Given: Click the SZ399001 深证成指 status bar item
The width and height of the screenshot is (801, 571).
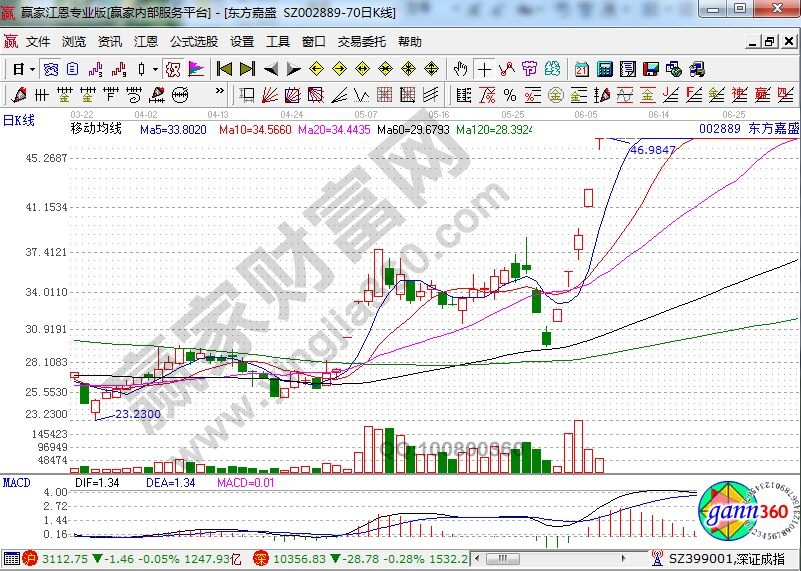Looking at the screenshot, I should tap(725, 561).
